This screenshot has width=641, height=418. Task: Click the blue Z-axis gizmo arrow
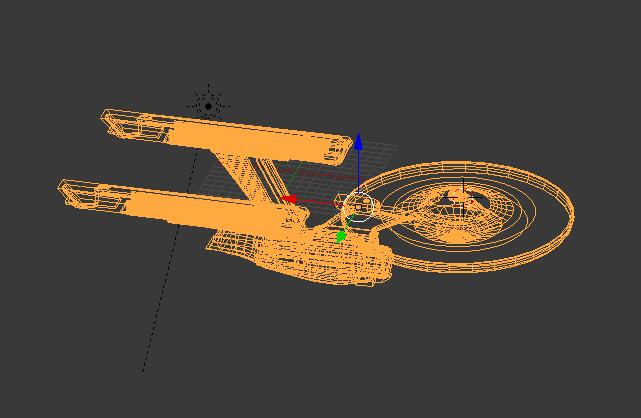click(x=359, y=141)
